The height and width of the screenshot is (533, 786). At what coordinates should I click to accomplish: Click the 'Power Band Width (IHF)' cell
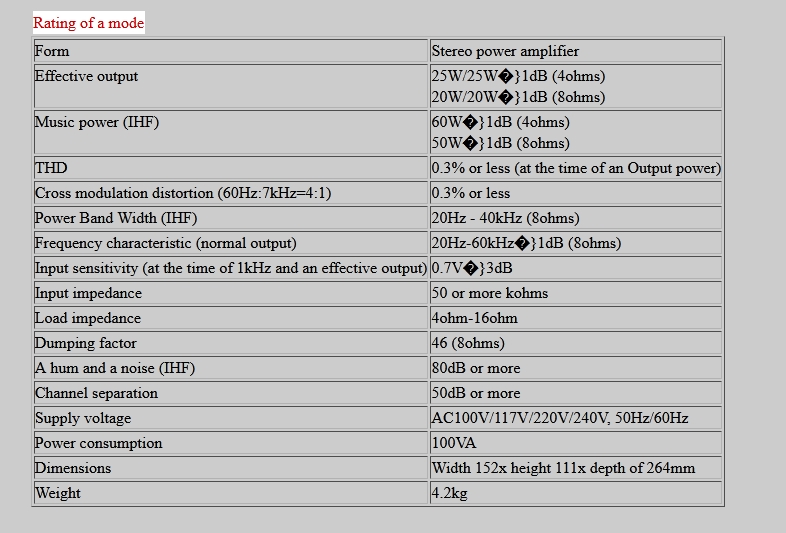116,218
